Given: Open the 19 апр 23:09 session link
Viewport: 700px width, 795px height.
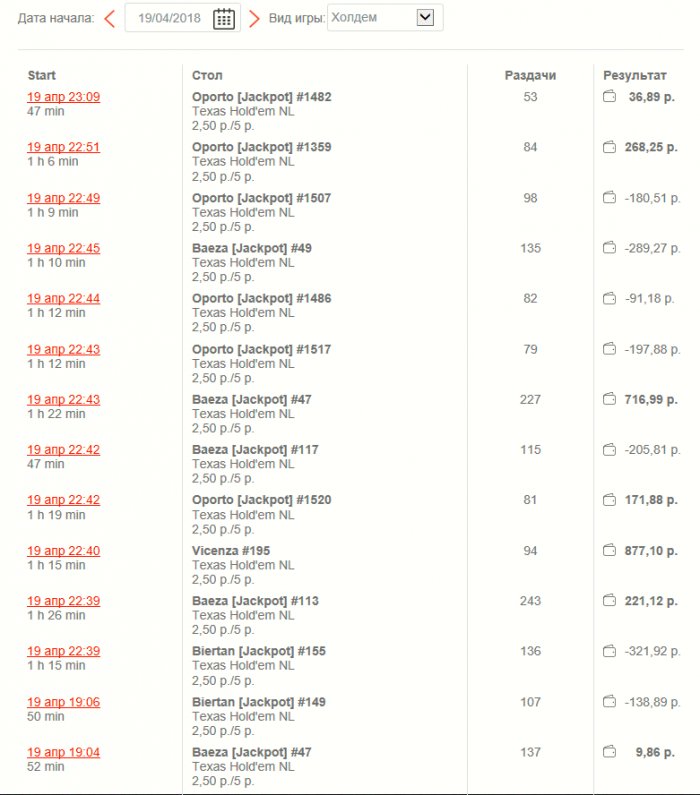Looking at the screenshot, I should pyautogui.click(x=63, y=97).
